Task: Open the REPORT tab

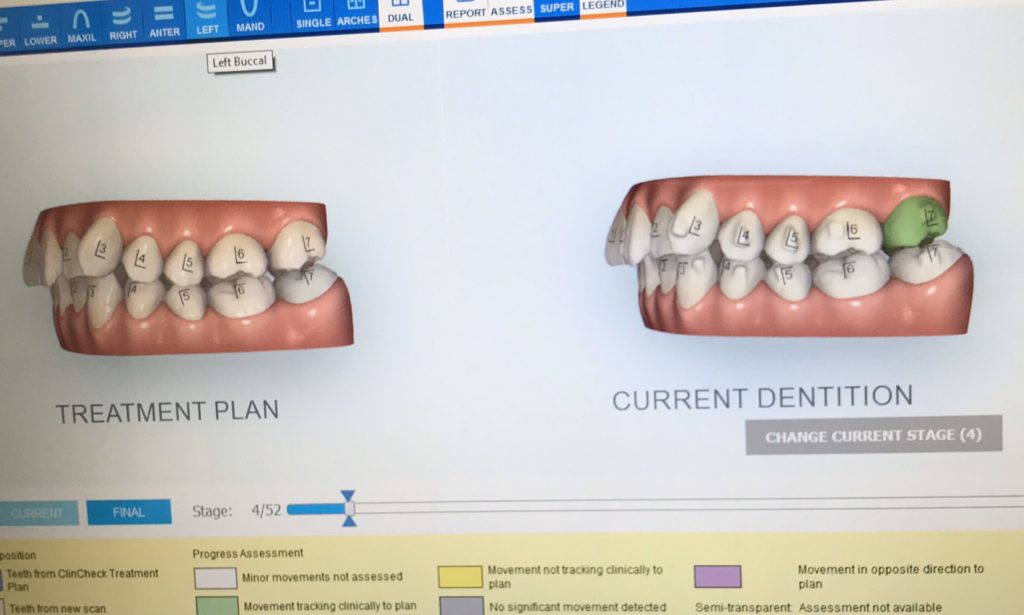Action: (466, 10)
